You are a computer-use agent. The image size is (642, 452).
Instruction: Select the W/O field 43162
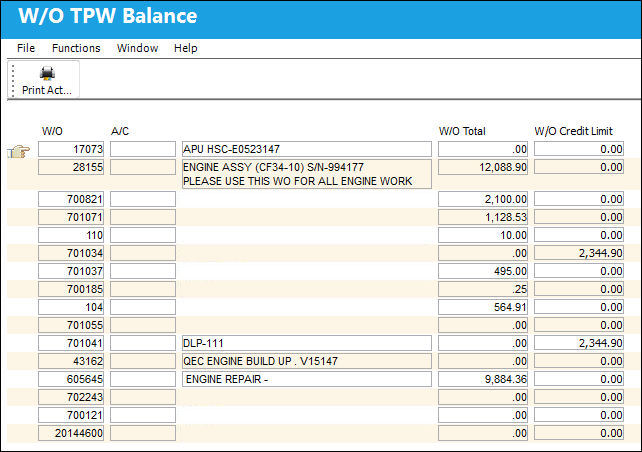click(x=71, y=361)
